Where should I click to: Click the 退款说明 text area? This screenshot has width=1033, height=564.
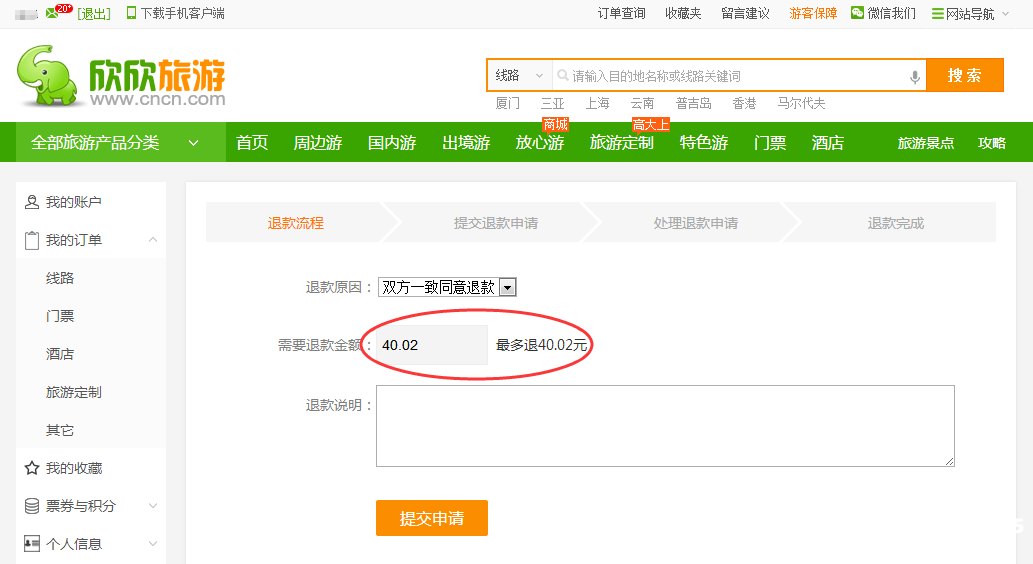pyautogui.click(x=665, y=426)
